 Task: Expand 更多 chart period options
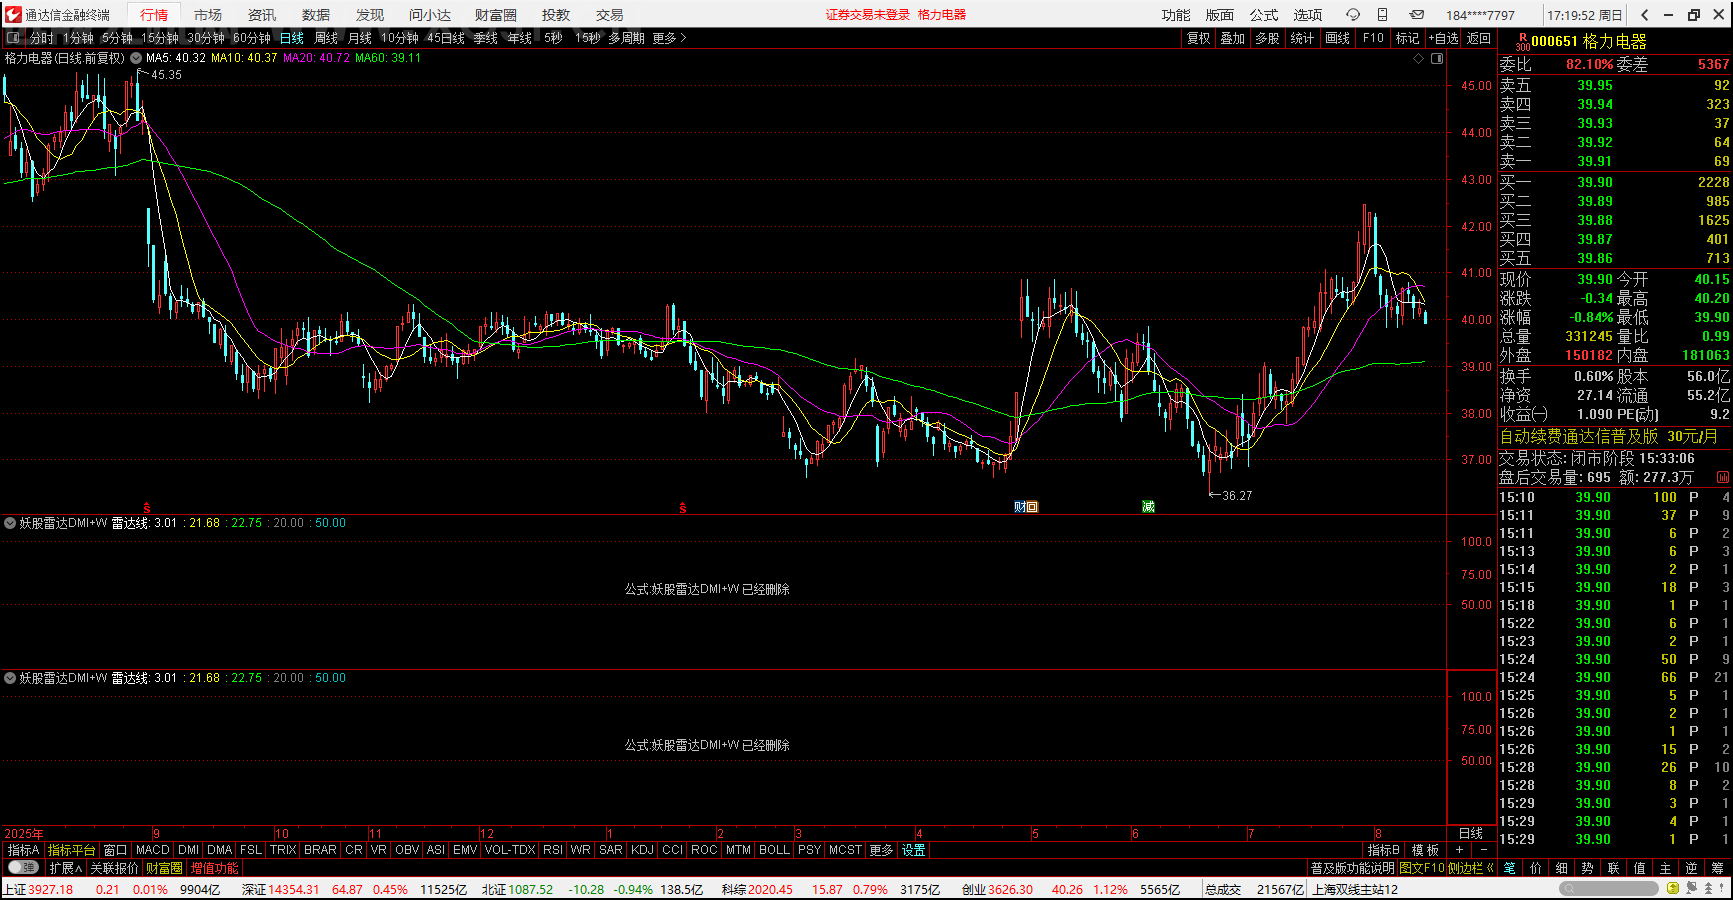pyautogui.click(x=669, y=38)
